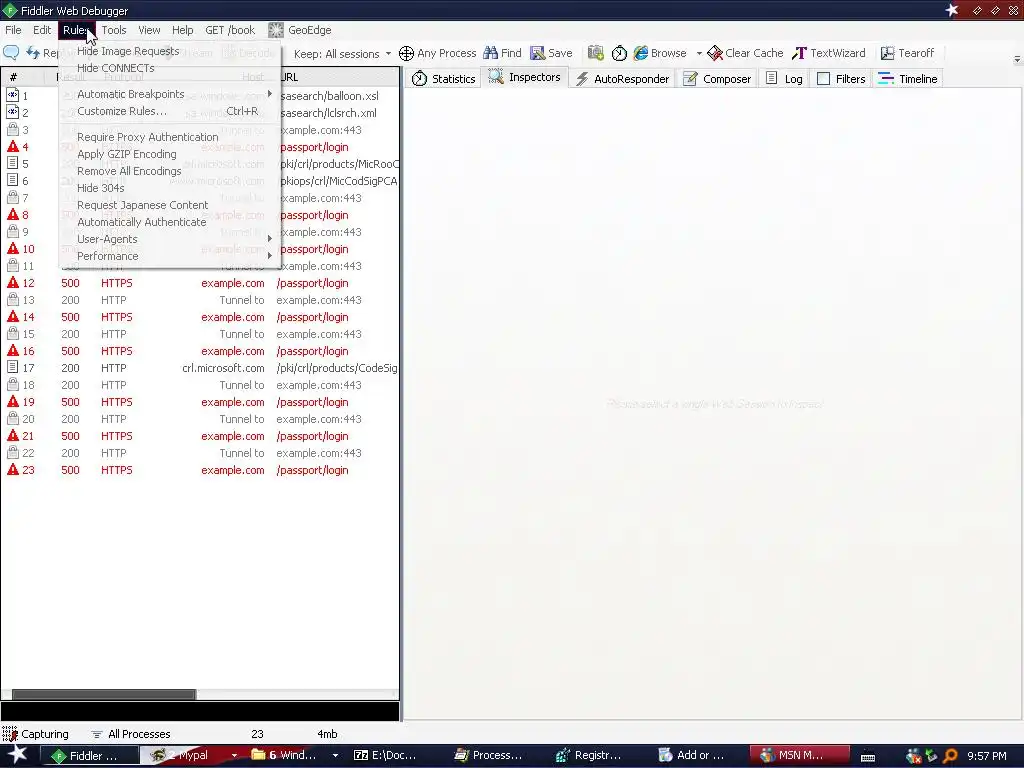Viewport: 1024px width, 768px height.
Task: Open the Help menu
Action: click(182, 30)
